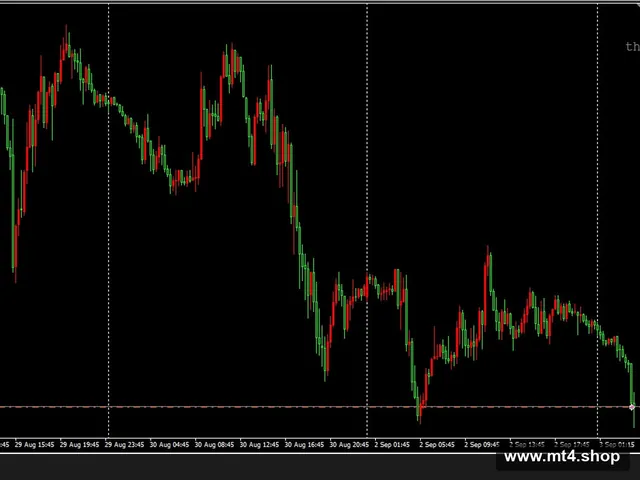Select the "30 Aug 04:45" time label
The height and width of the screenshot is (480, 640).
pyautogui.click(x=169, y=444)
